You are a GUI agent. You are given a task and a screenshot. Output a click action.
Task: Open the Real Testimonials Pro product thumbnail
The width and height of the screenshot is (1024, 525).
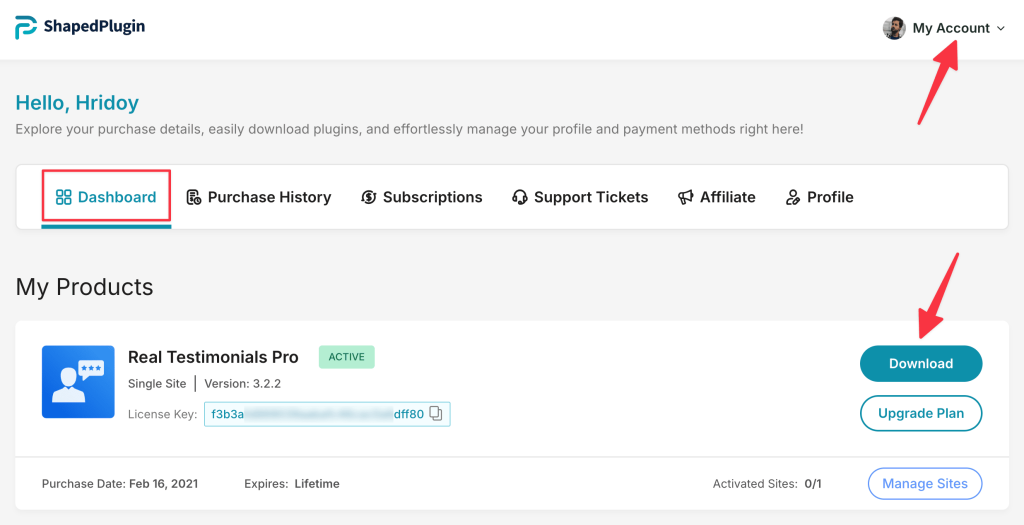[78, 382]
